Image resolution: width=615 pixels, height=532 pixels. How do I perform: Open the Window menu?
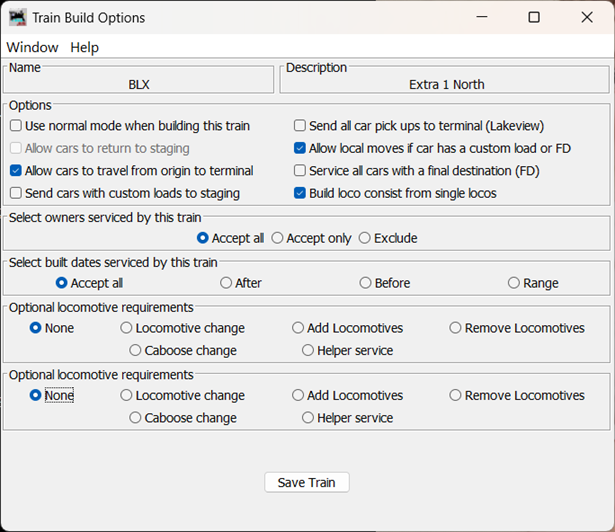point(32,47)
